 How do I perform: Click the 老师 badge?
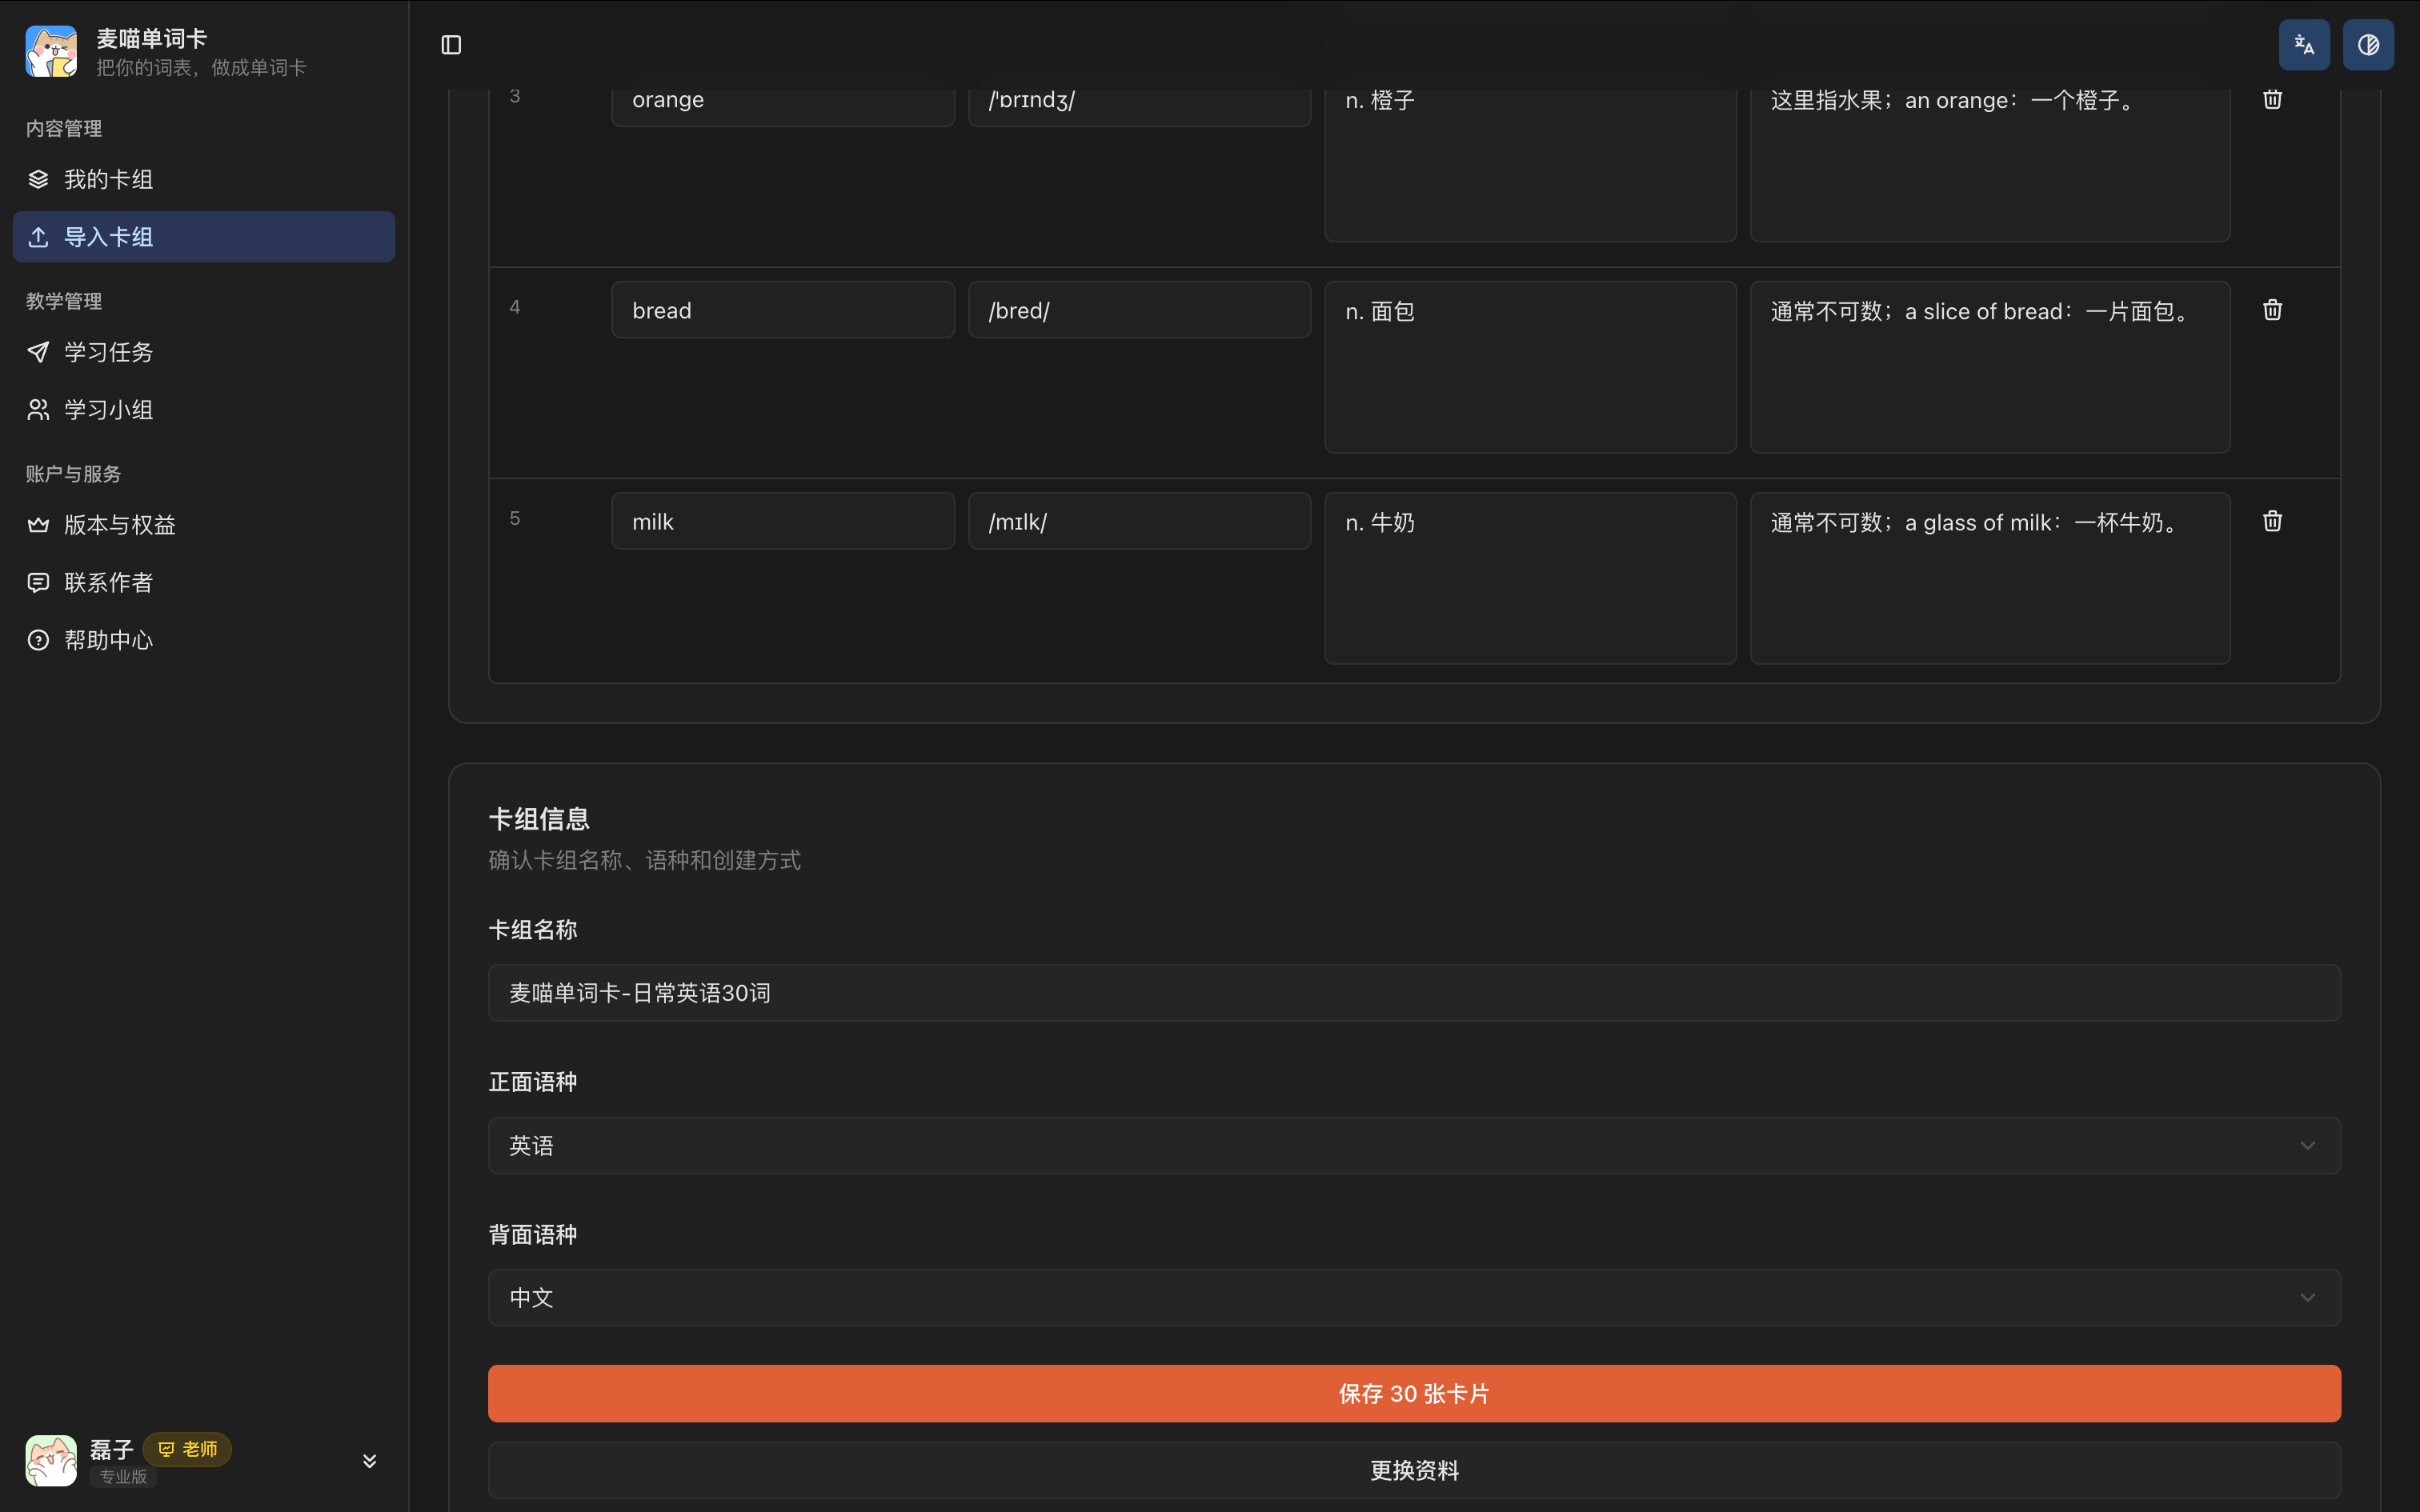click(x=187, y=1449)
